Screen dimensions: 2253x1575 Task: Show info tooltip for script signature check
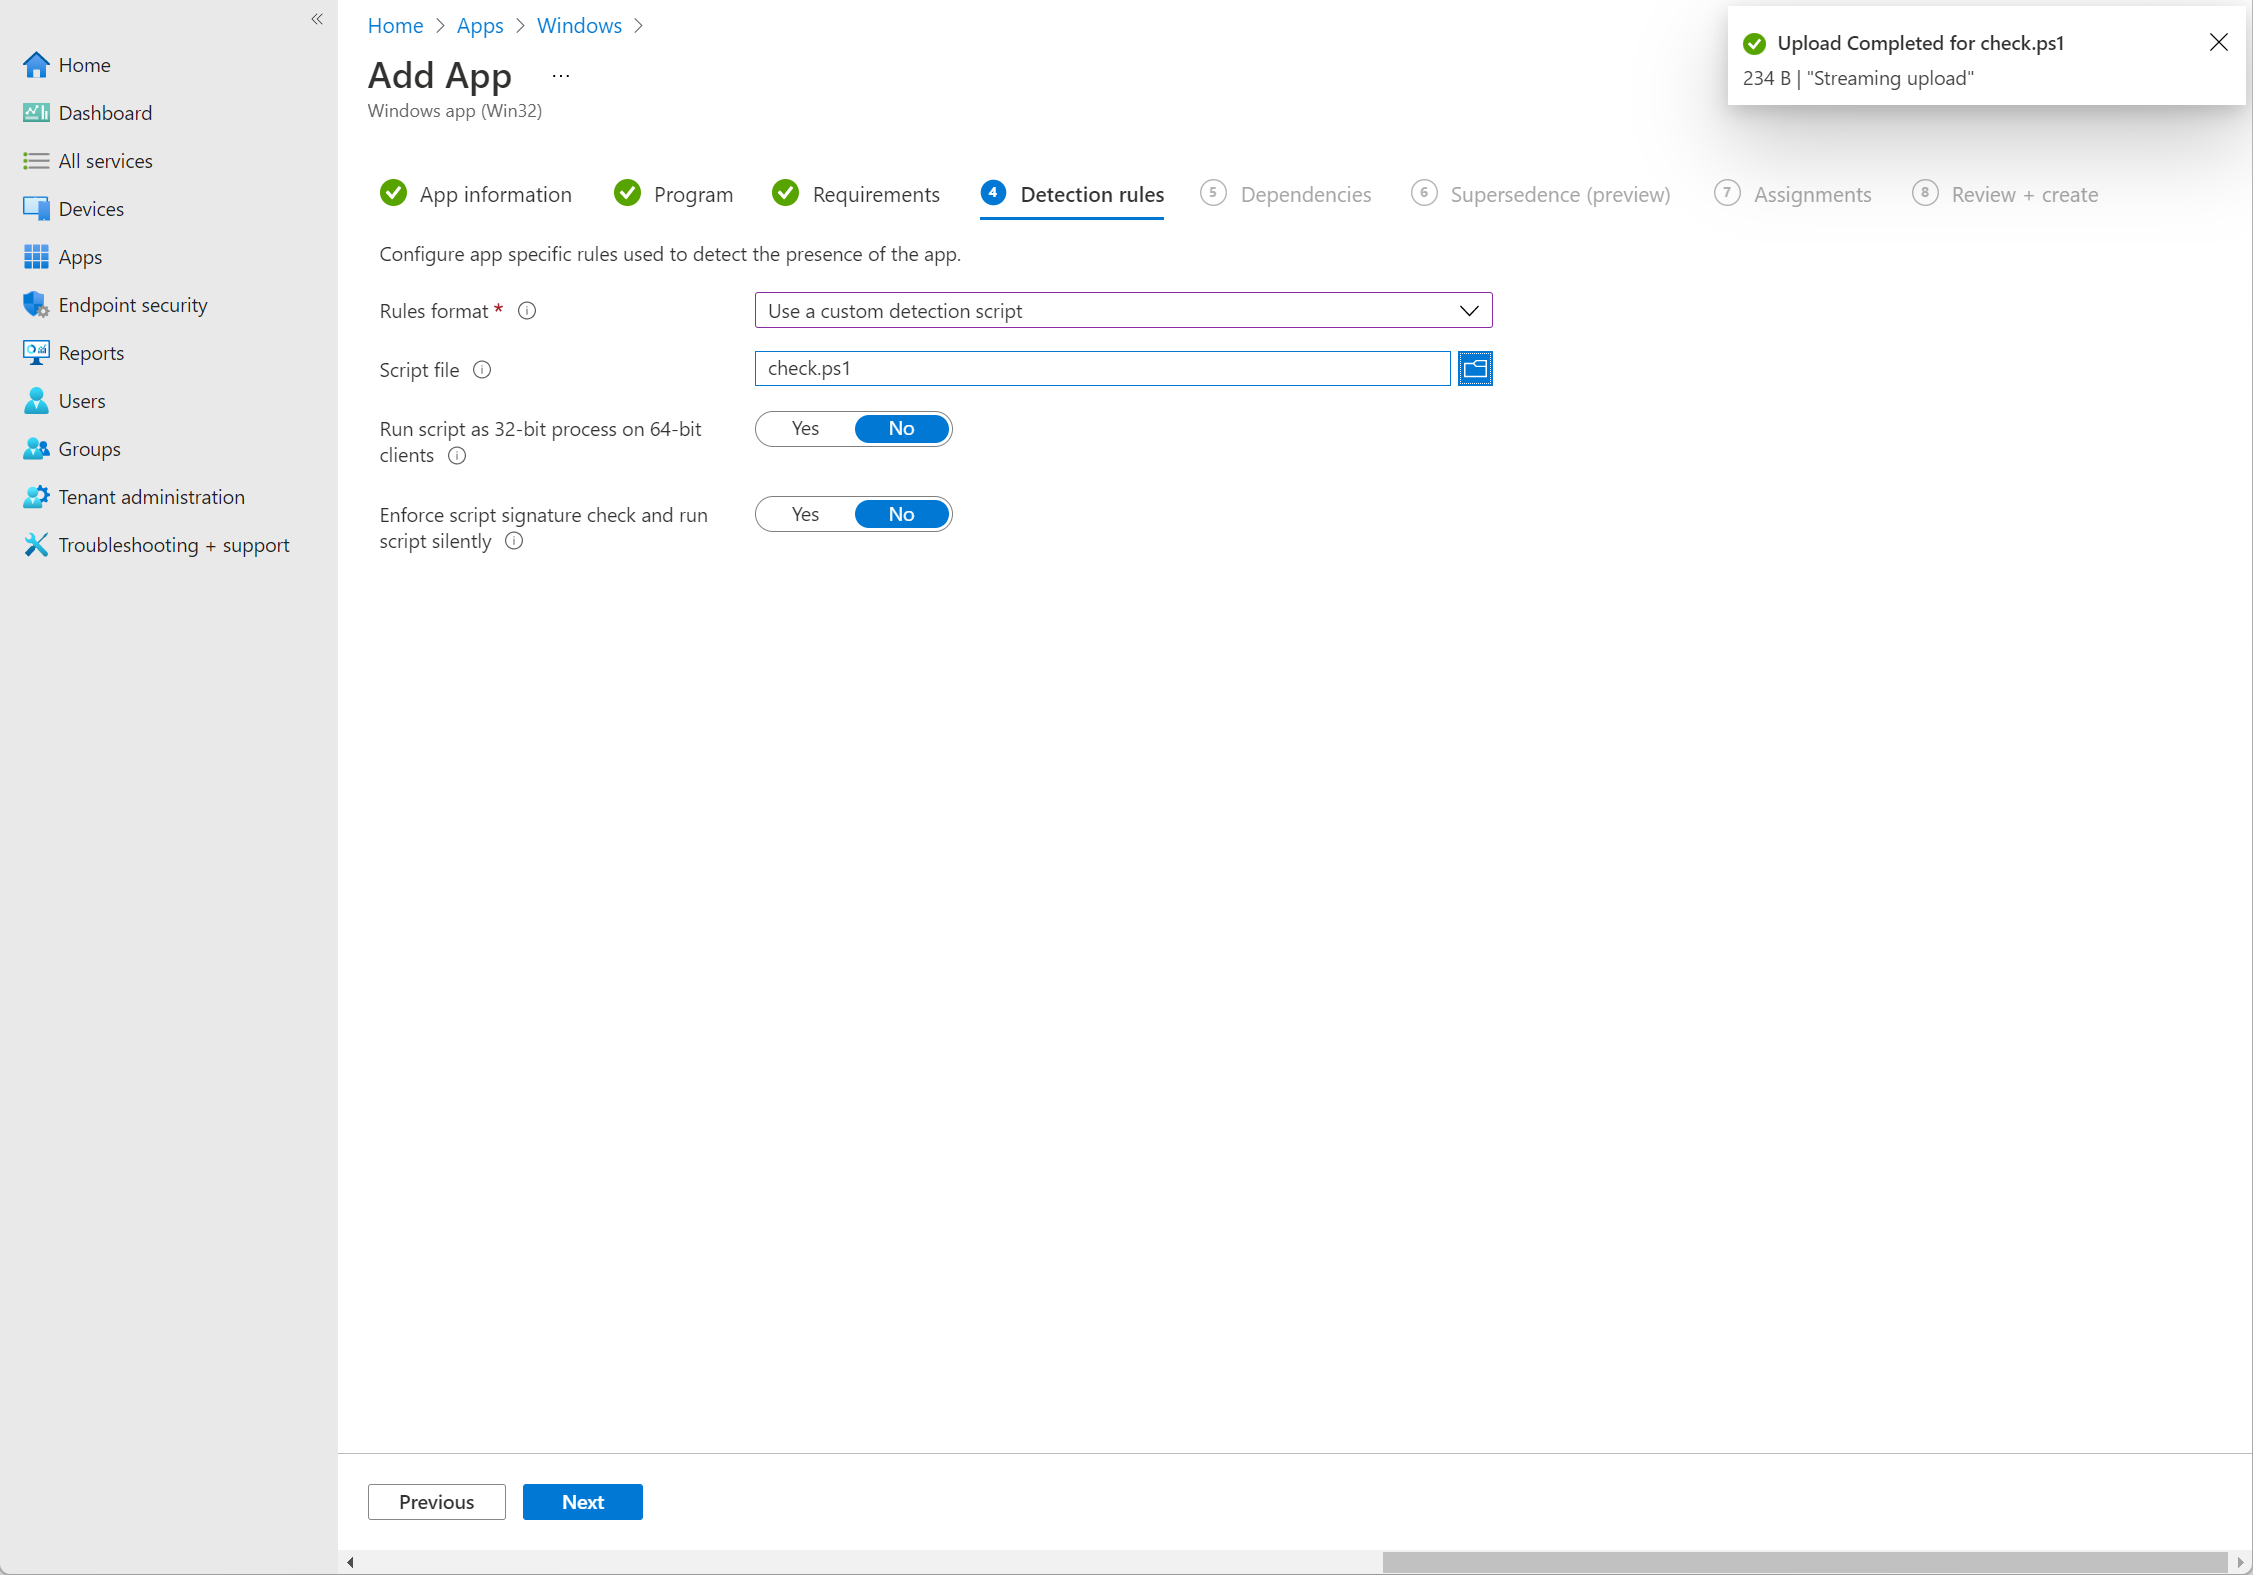click(514, 542)
